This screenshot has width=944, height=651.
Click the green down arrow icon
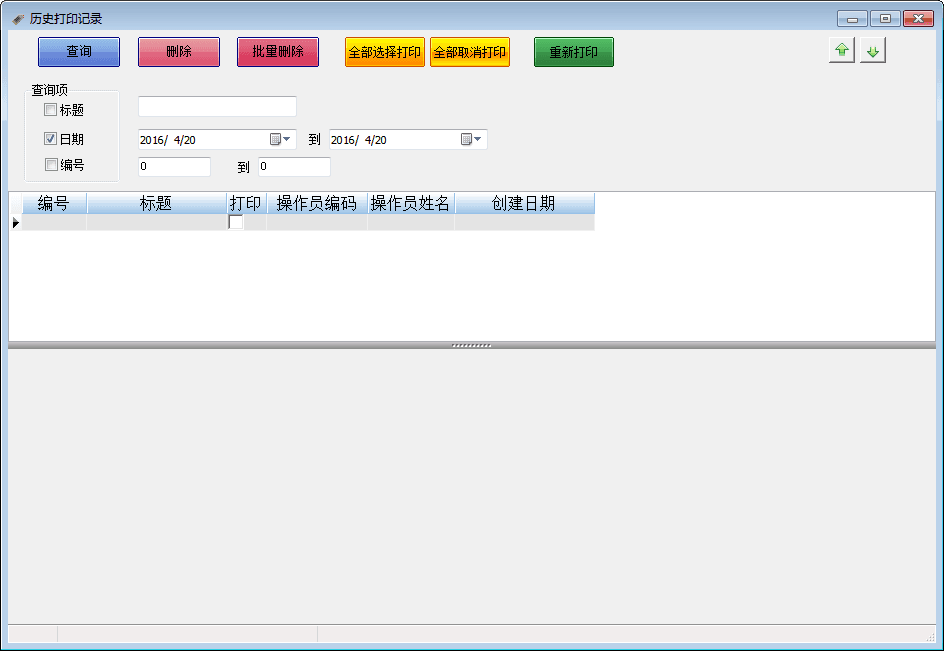click(x=873, y=51)
